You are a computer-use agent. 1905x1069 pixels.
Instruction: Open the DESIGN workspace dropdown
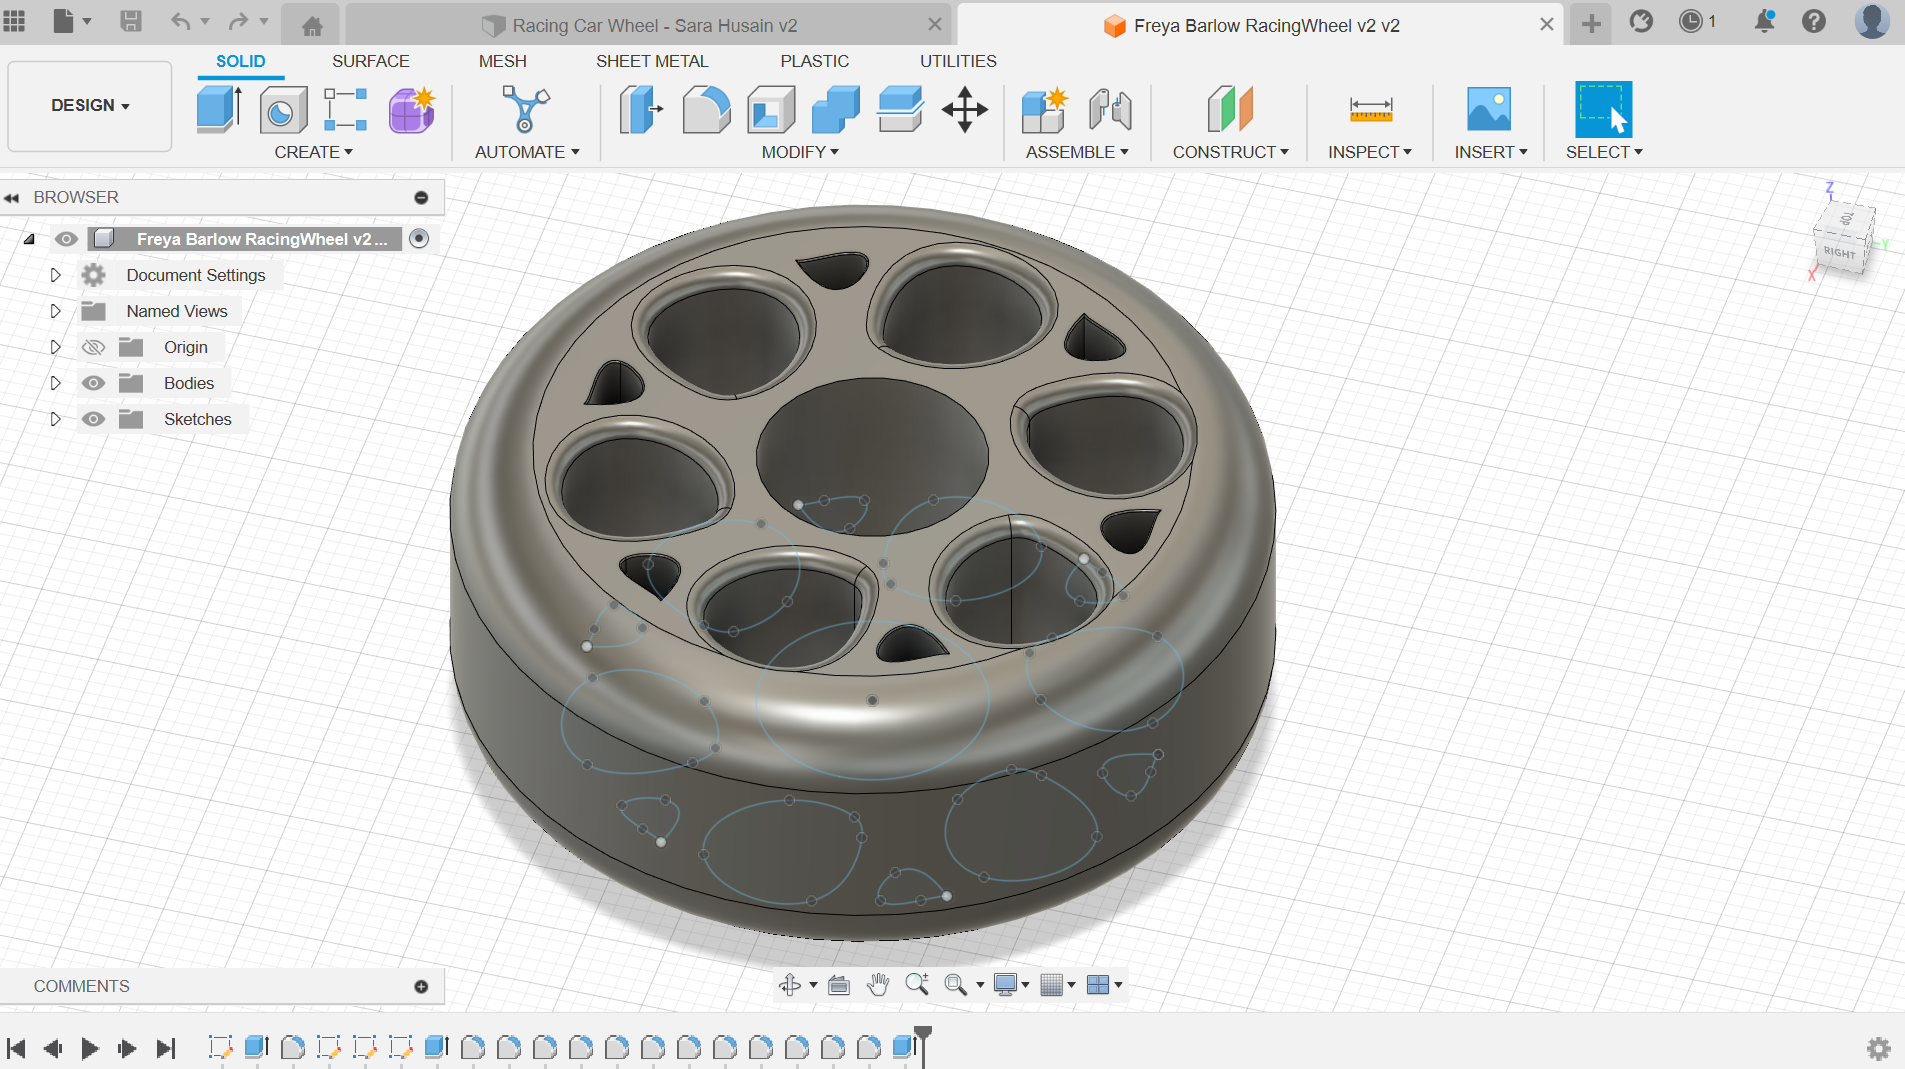coord(90,106)
